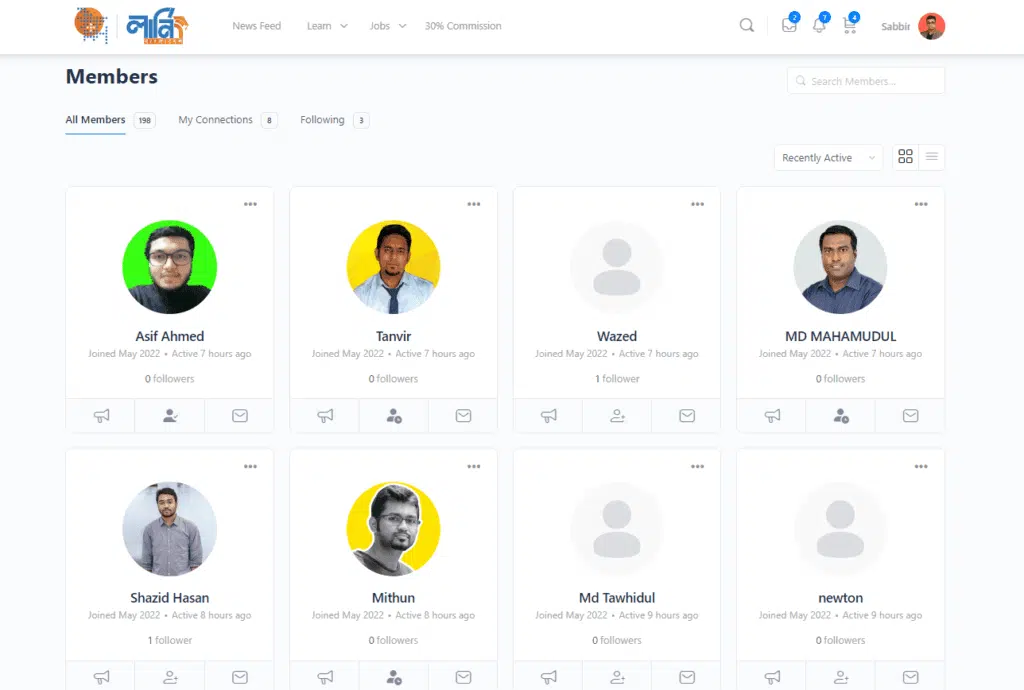Switch to grid view layout
Viewport: 1024px width, 690px height.
click(x=905, y=157)
